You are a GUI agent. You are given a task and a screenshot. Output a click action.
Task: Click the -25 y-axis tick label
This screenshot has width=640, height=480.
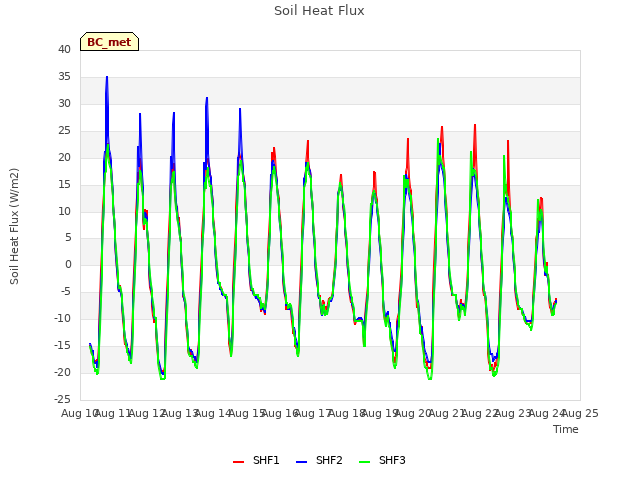click(62, 399)
